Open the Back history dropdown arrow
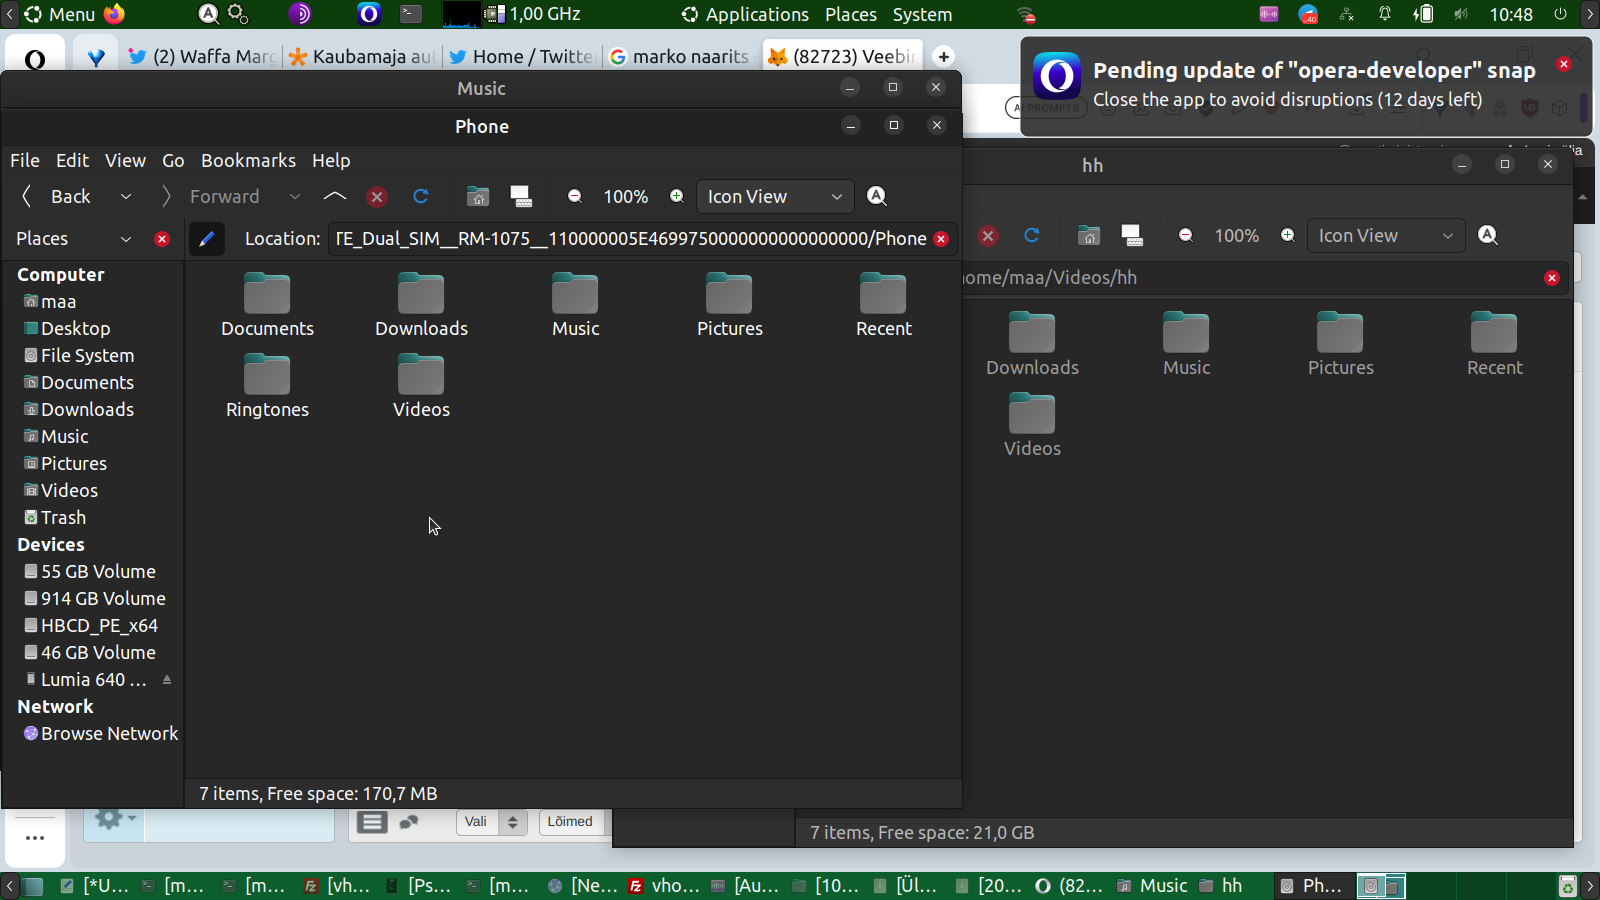The height and width of the screenshot is (900, 1600). tap(126, 197)
